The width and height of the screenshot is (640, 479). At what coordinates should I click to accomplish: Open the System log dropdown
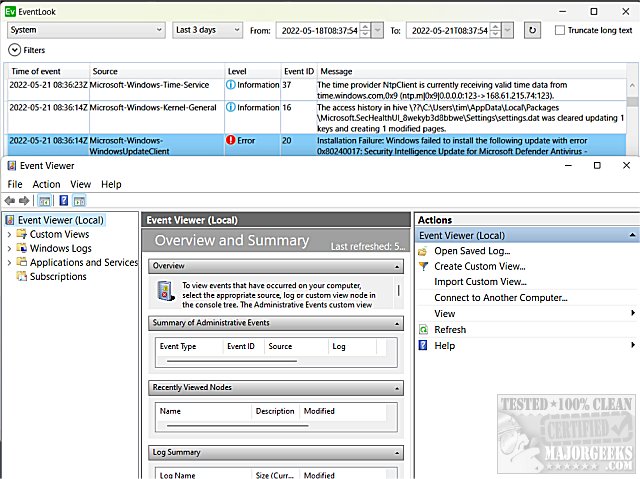tap(86, 31)
